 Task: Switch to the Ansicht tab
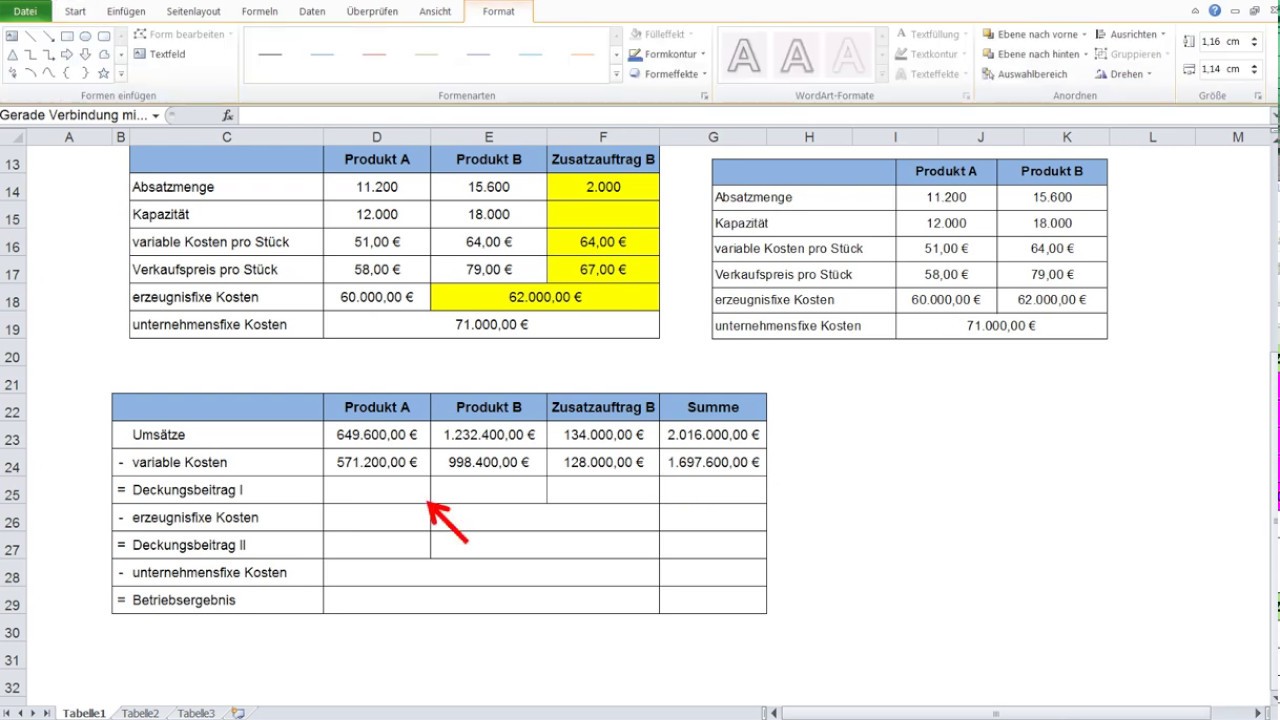435,12
